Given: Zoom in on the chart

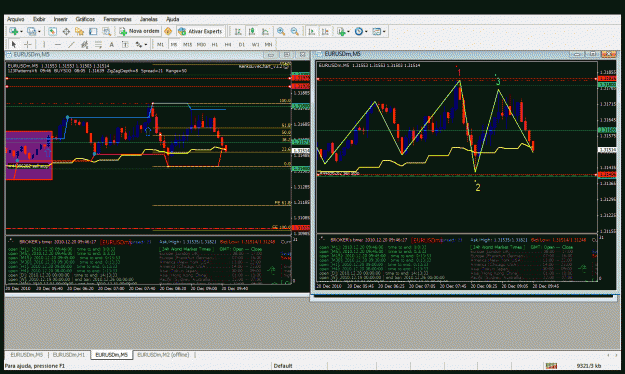Looking at the screenshot, I should coord(281,31).
